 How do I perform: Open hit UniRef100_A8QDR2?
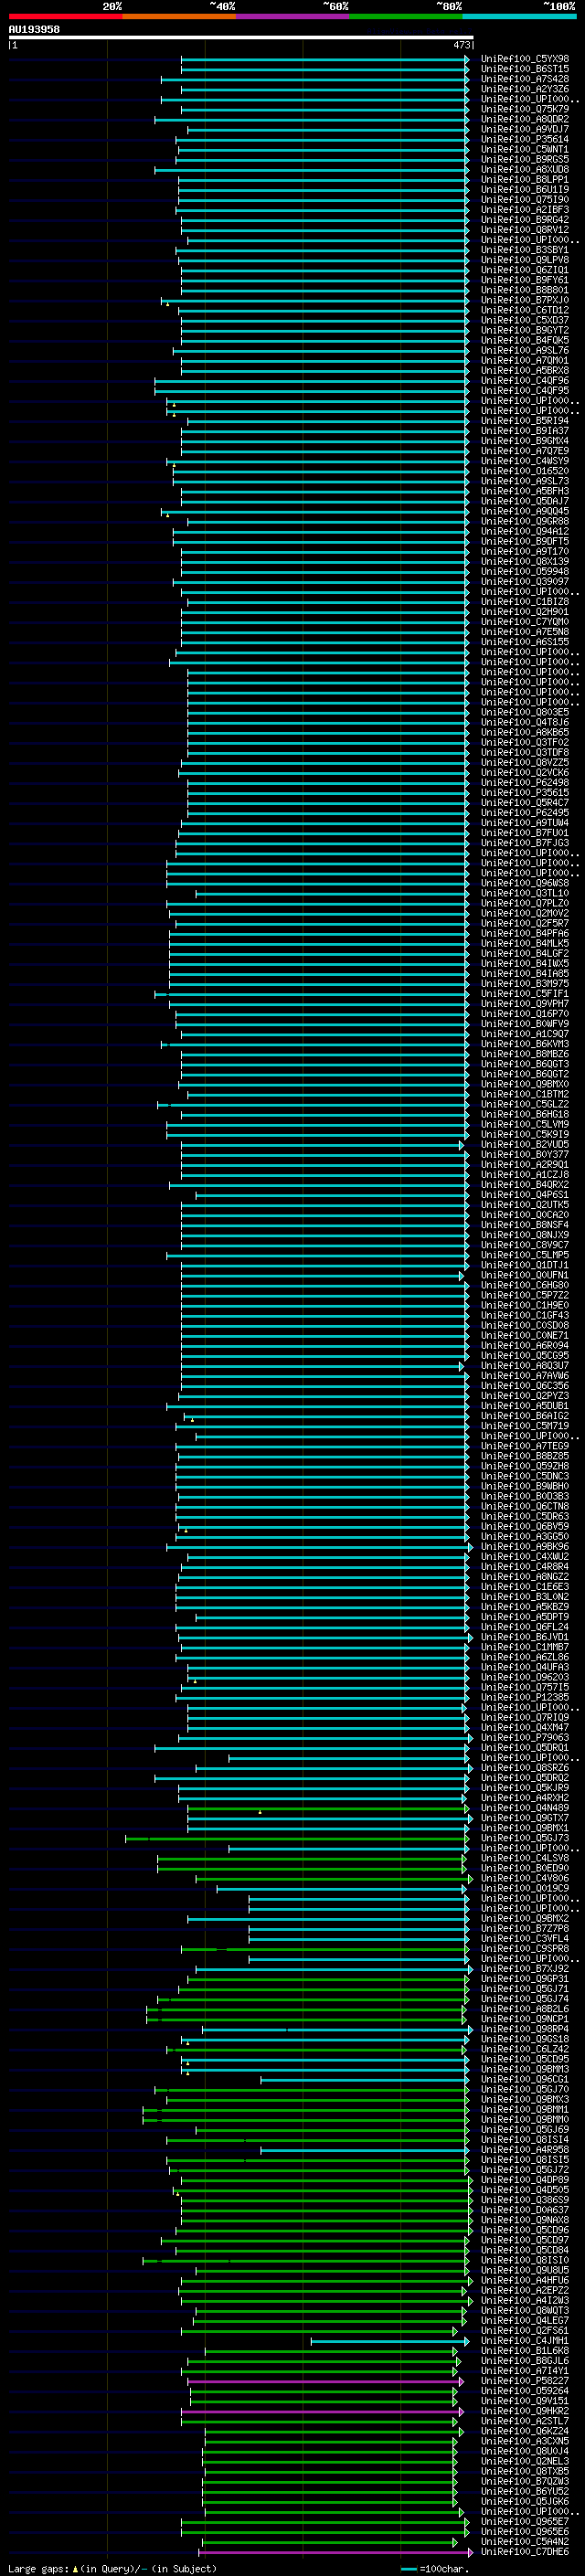point(525,119)
